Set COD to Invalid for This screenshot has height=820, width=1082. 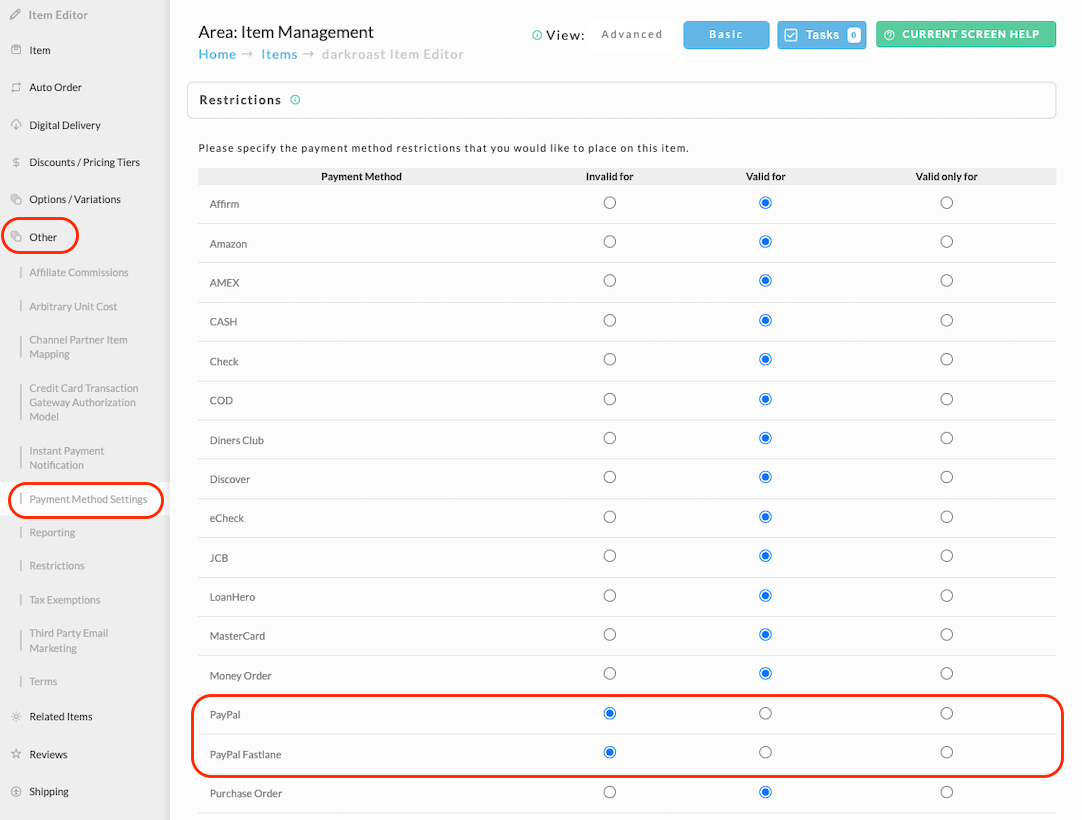609,399
